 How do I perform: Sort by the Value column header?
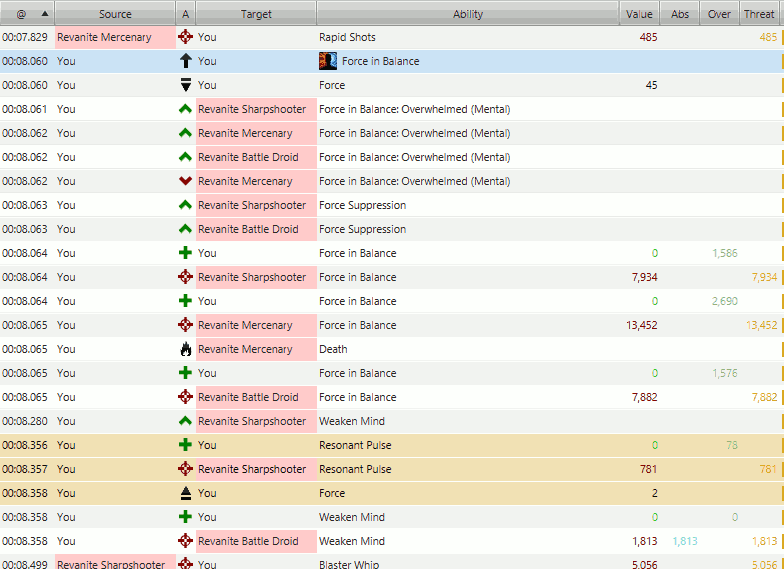tap(640, 14)
